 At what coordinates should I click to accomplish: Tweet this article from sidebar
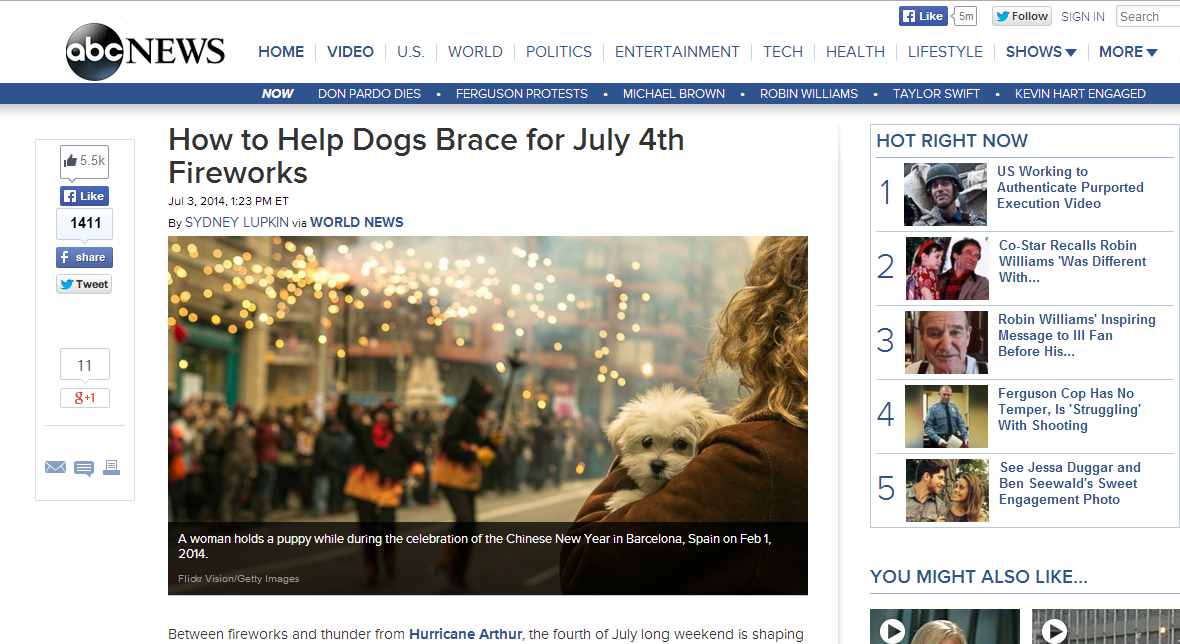point(84,284)
